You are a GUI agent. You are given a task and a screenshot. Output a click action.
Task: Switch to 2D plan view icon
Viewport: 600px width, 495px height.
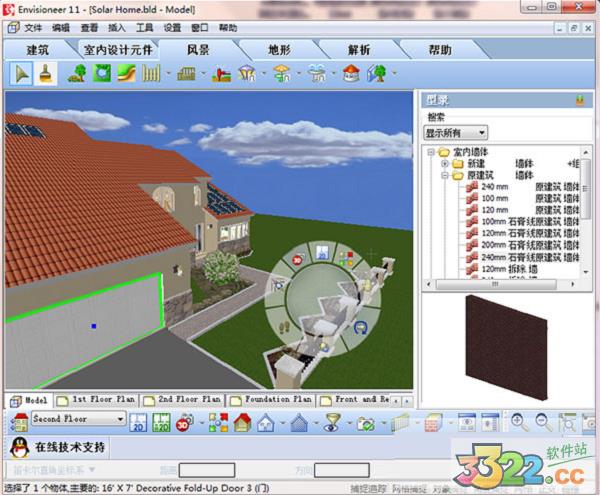pyautogui.click(x=138, y=423)
